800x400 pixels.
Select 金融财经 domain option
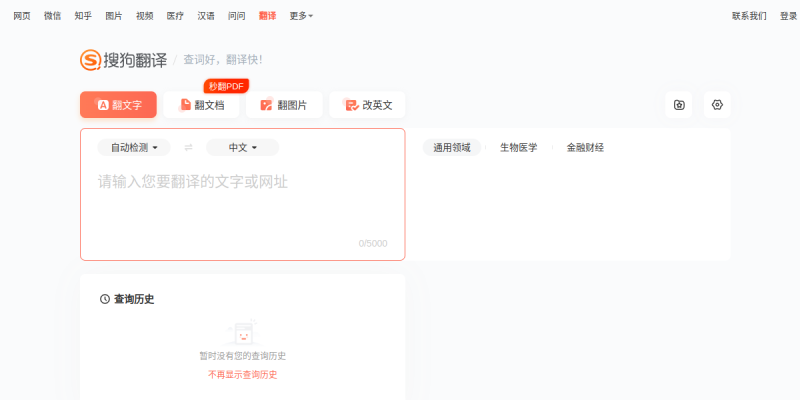pyautogui.click(x=585, y=147)
